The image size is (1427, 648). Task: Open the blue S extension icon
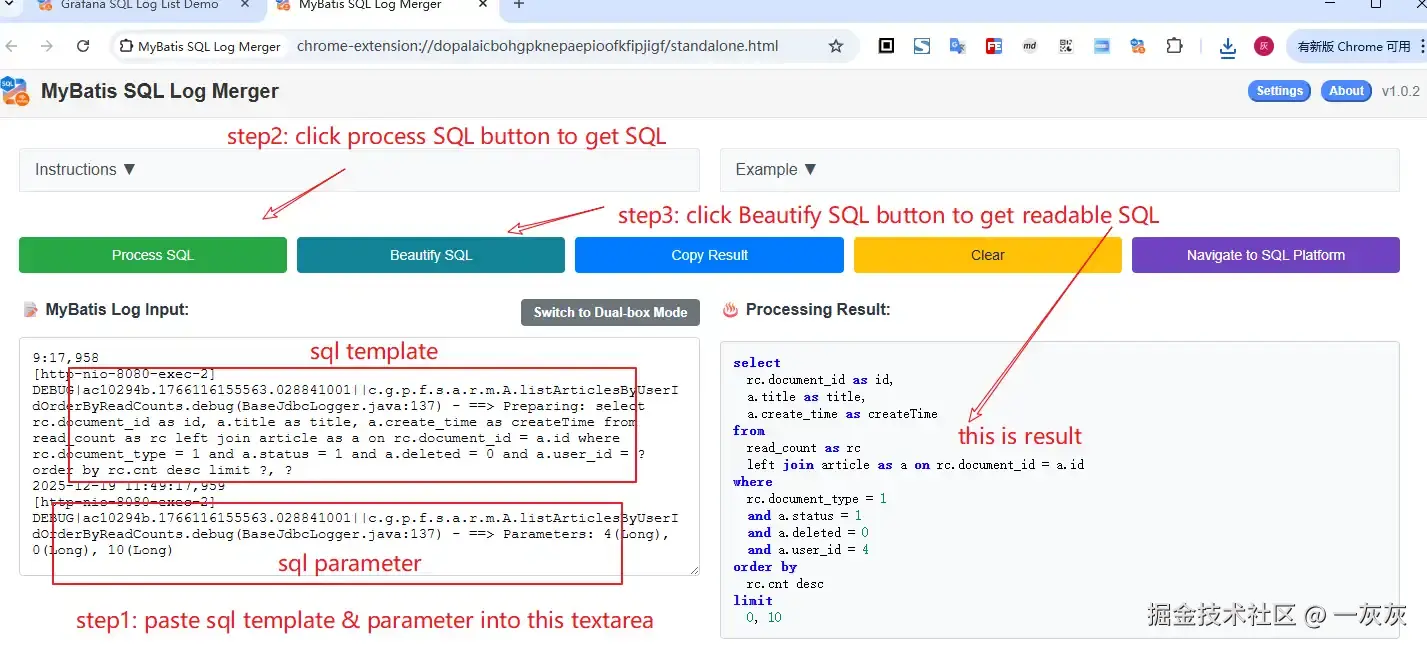point(922,46)
